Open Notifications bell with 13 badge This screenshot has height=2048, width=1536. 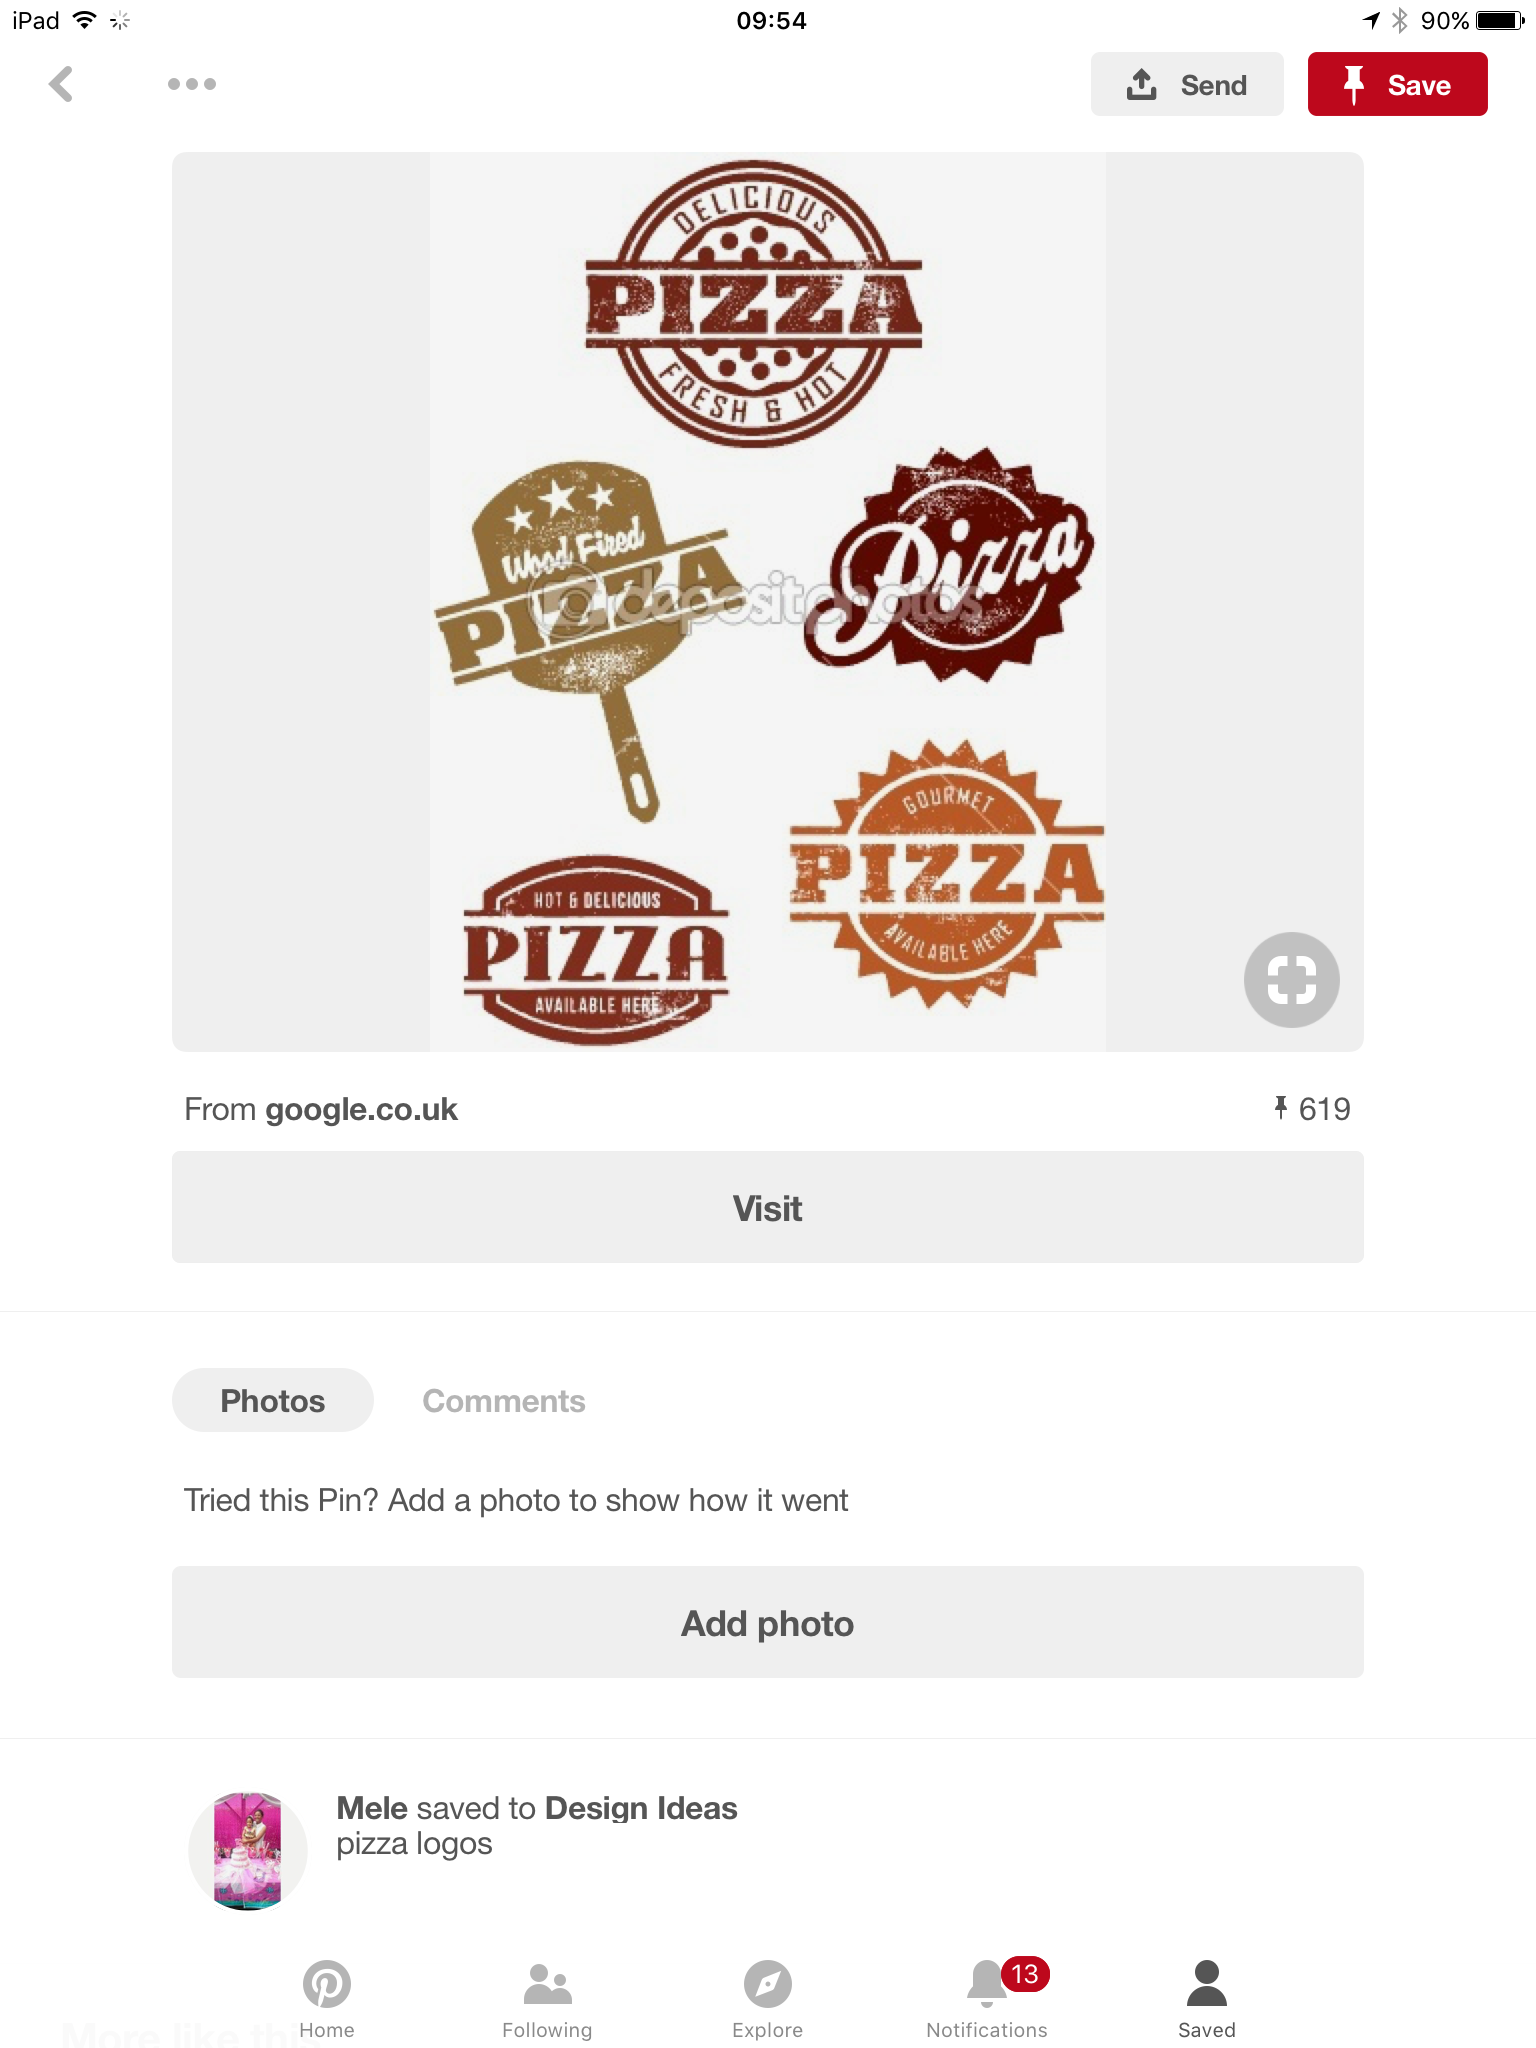[x=988, y=1985]
